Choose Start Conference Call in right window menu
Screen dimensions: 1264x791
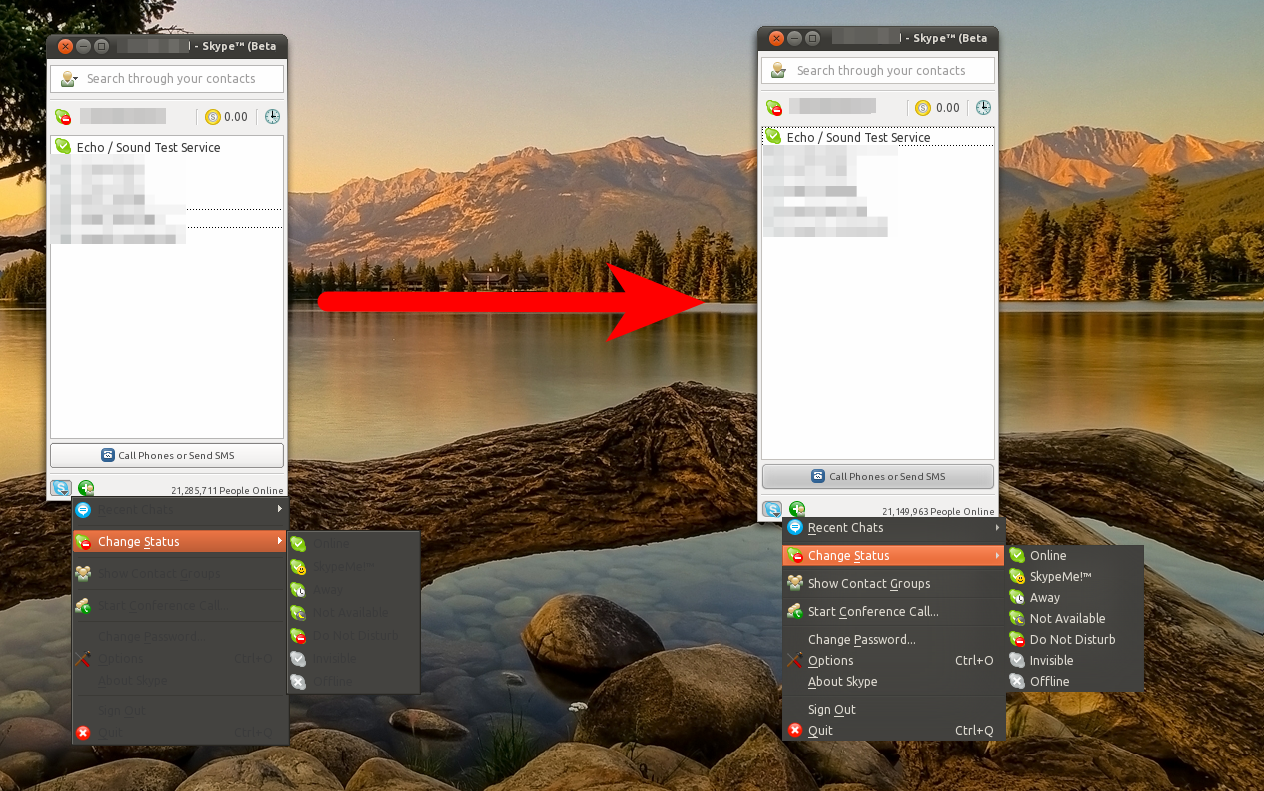(x=894, y=611)
